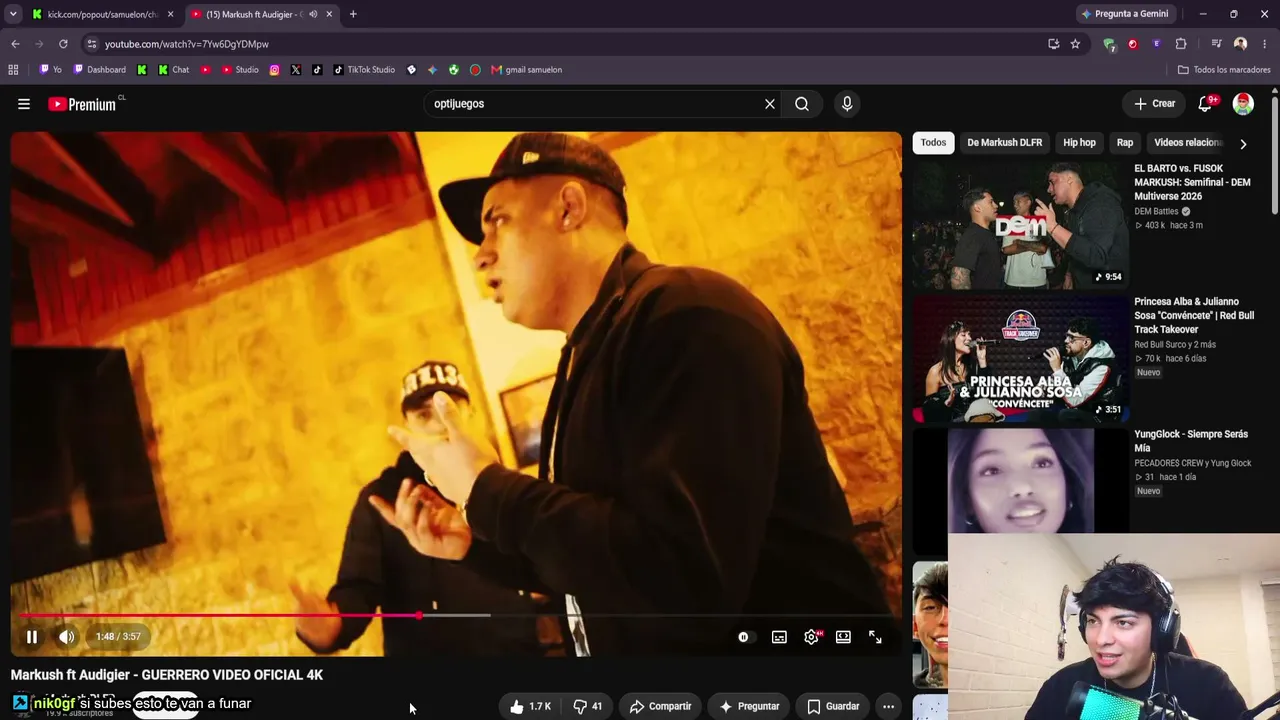Open YungGlock - Siempre Serás Mía title
The image size is (1280, 720).
(1191, 441)
